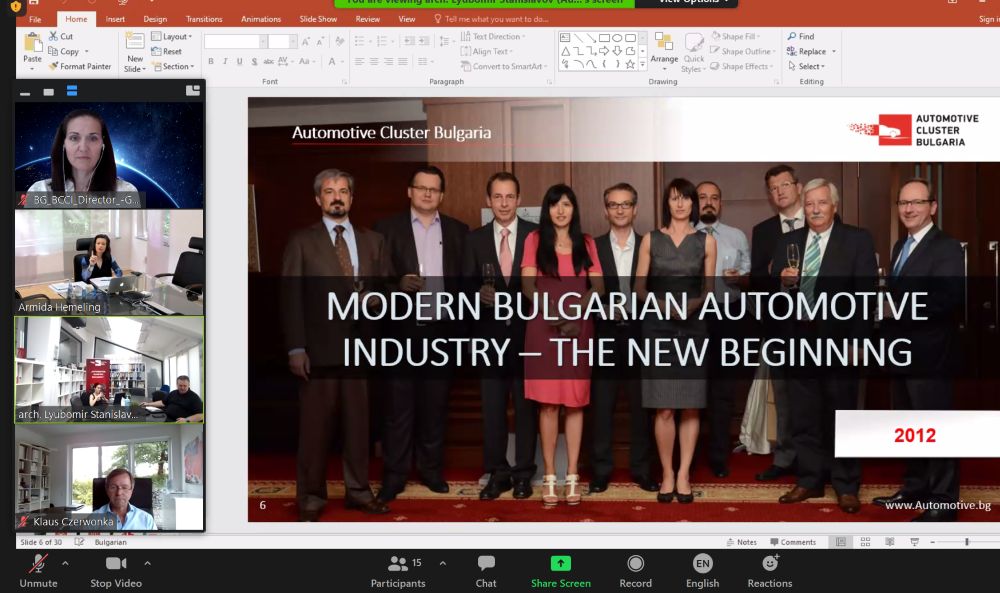
Task: Expand participants options arrow
Action: pos(443,563)
